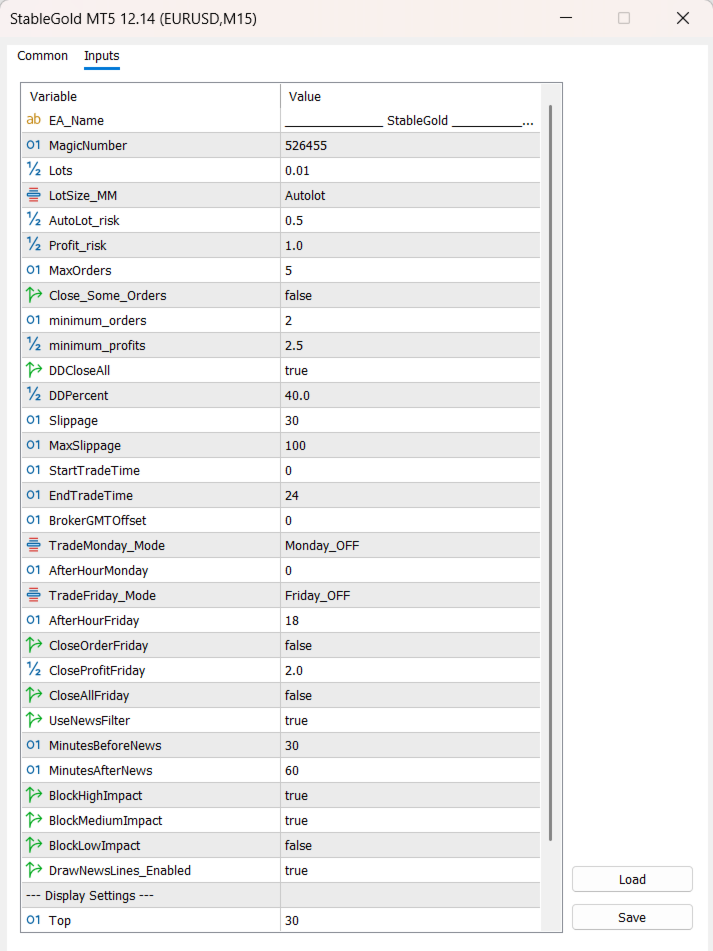713x951 pixels.
Task: Select the Inputs tab
Action: pos(102,56)
